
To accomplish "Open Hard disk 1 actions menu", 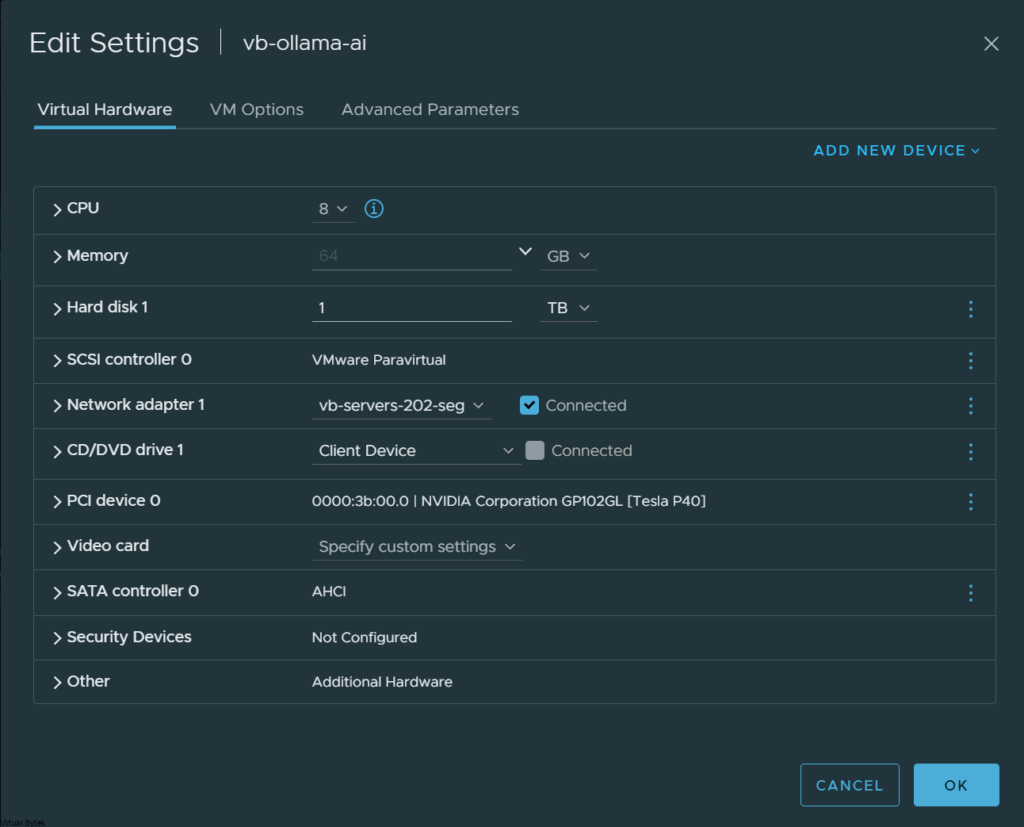I will coord(970,309).
